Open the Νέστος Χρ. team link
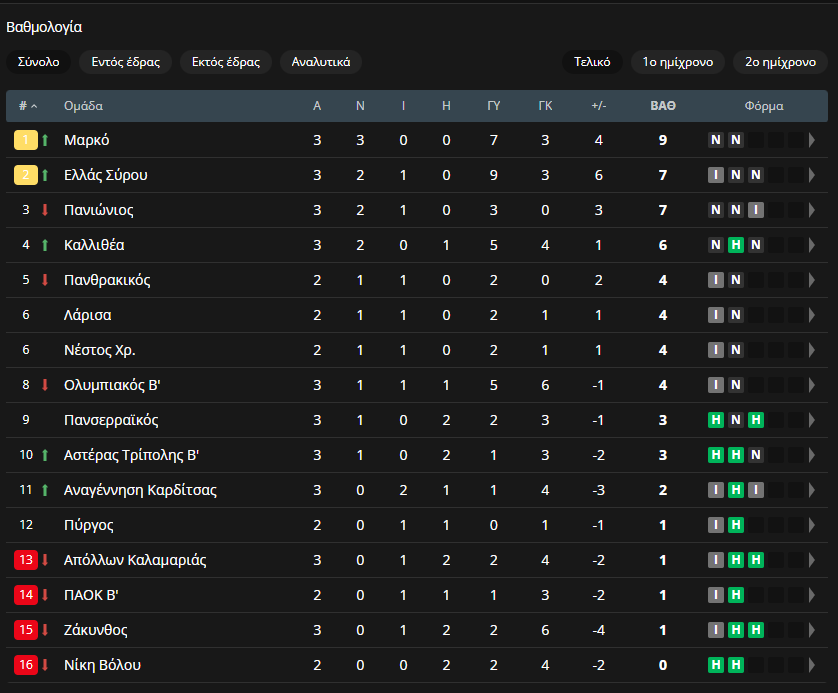838x693 pixels. pos(99,350)
